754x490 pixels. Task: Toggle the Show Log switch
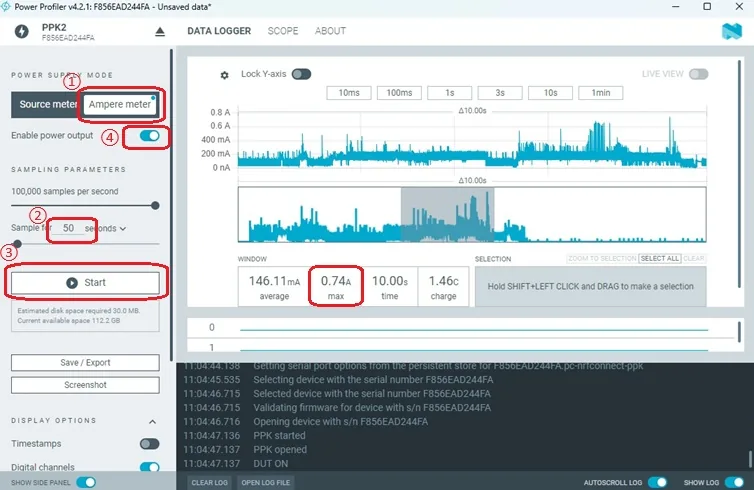734,482
